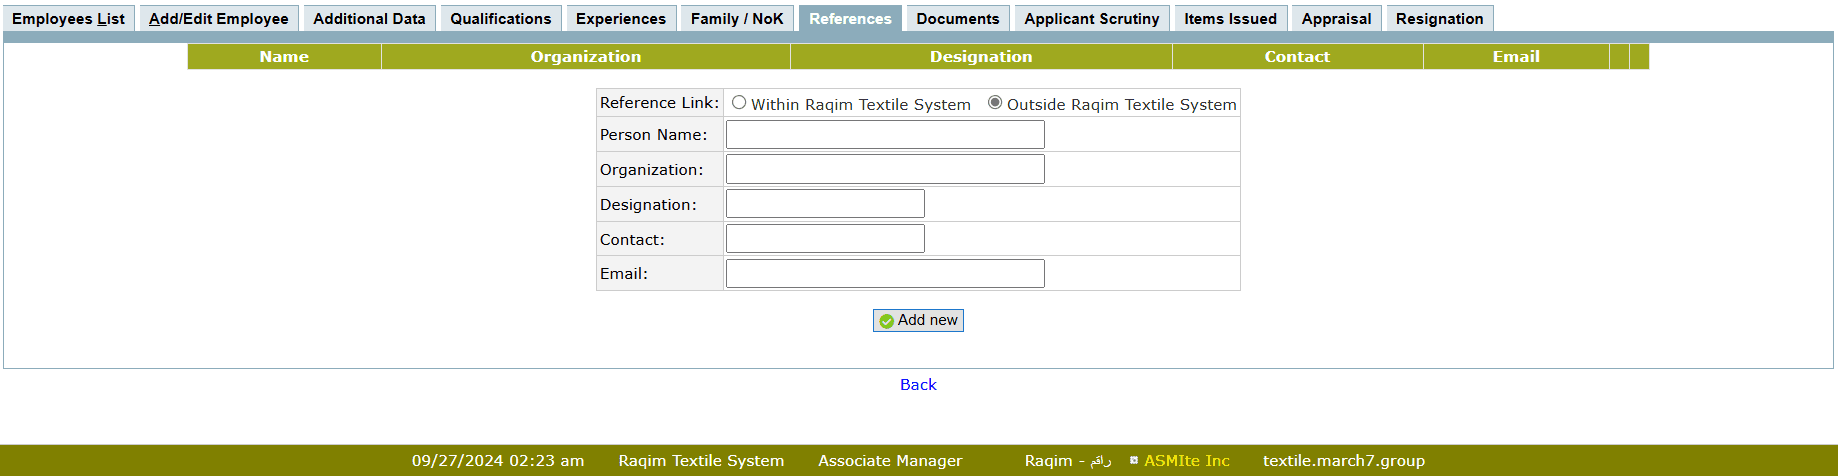
Task: Click into the Person Name field
Action: (885, 135)
